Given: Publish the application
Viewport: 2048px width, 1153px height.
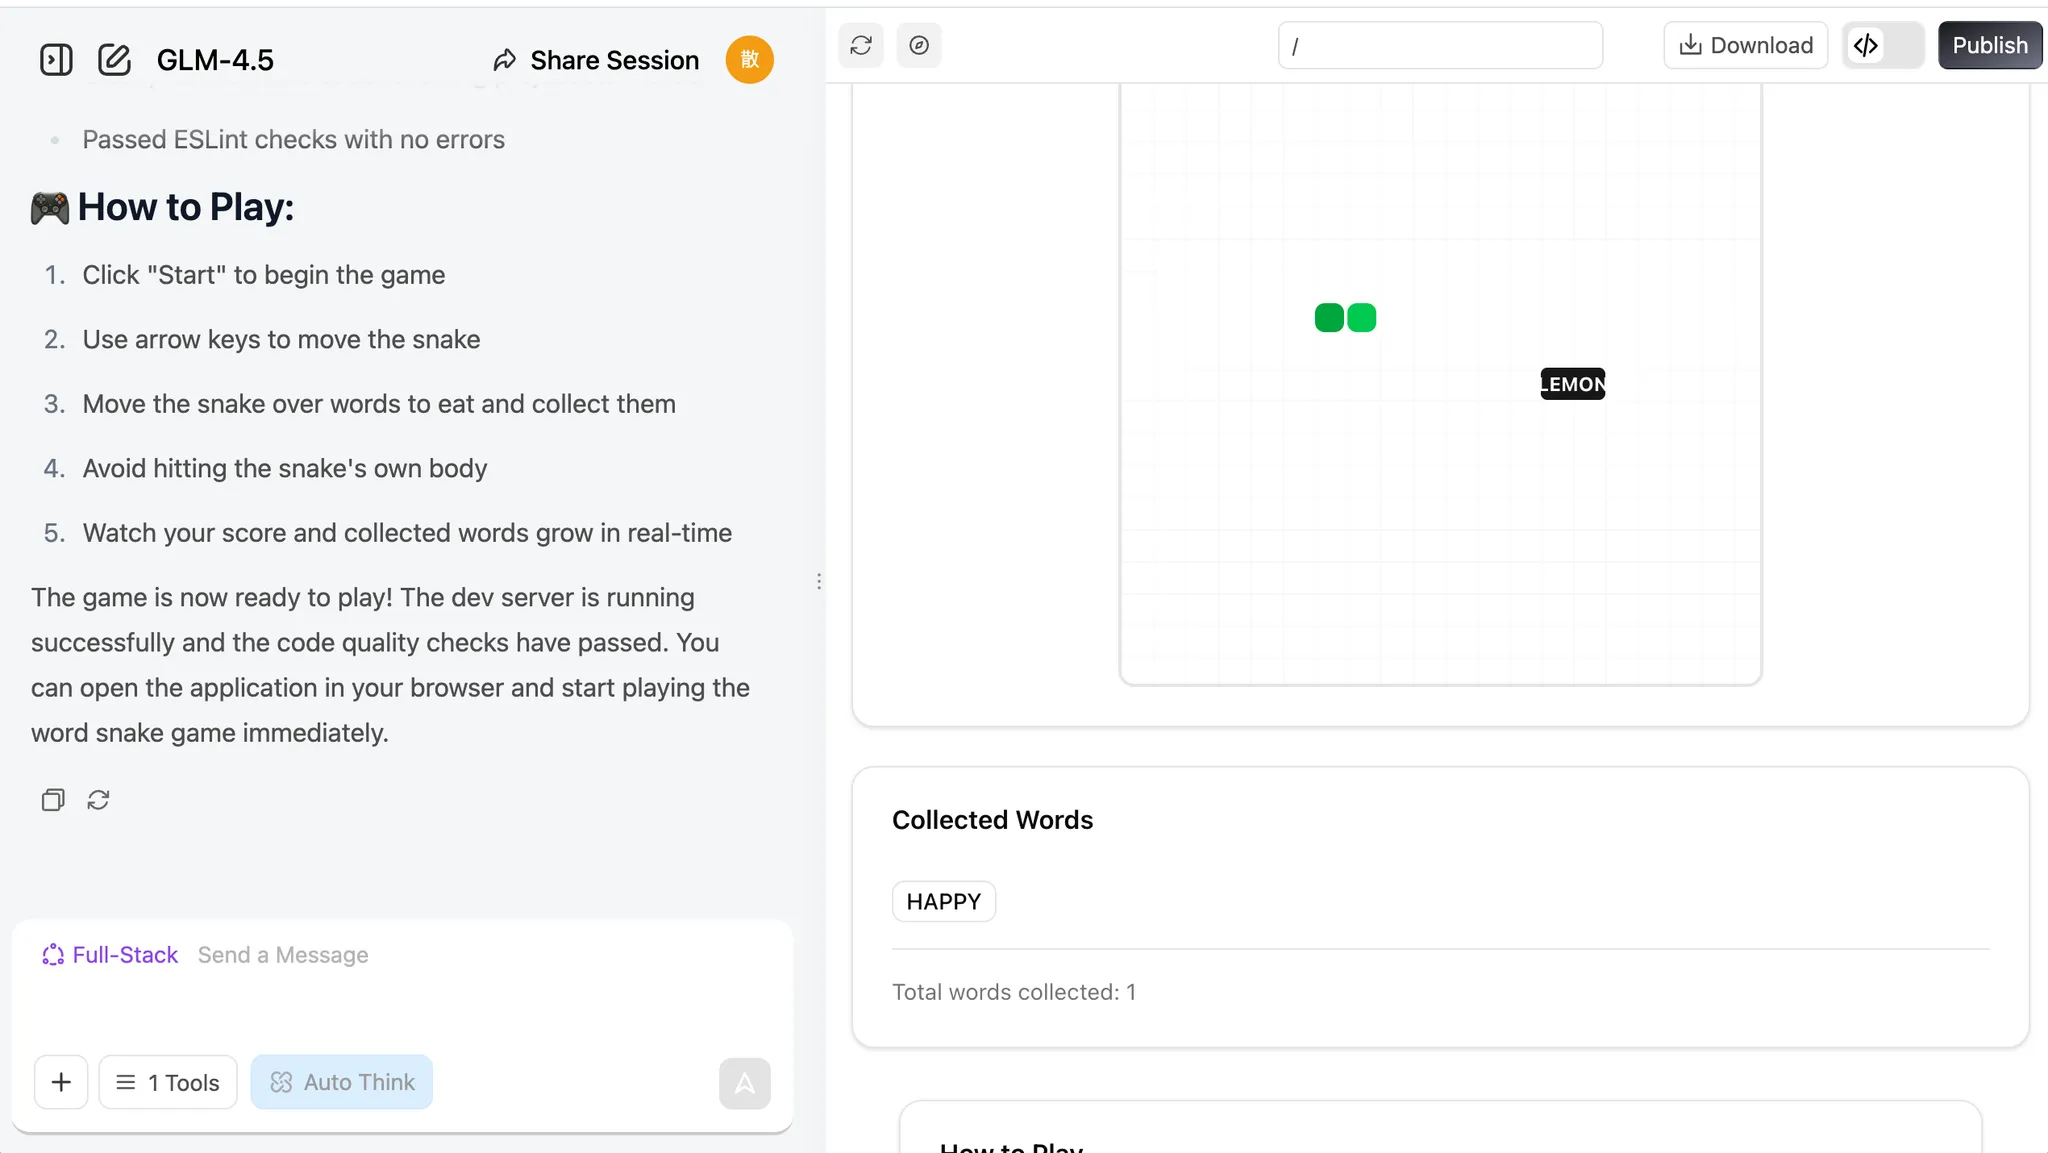Looking at the screenshot, I should [x=1989, y=45].
